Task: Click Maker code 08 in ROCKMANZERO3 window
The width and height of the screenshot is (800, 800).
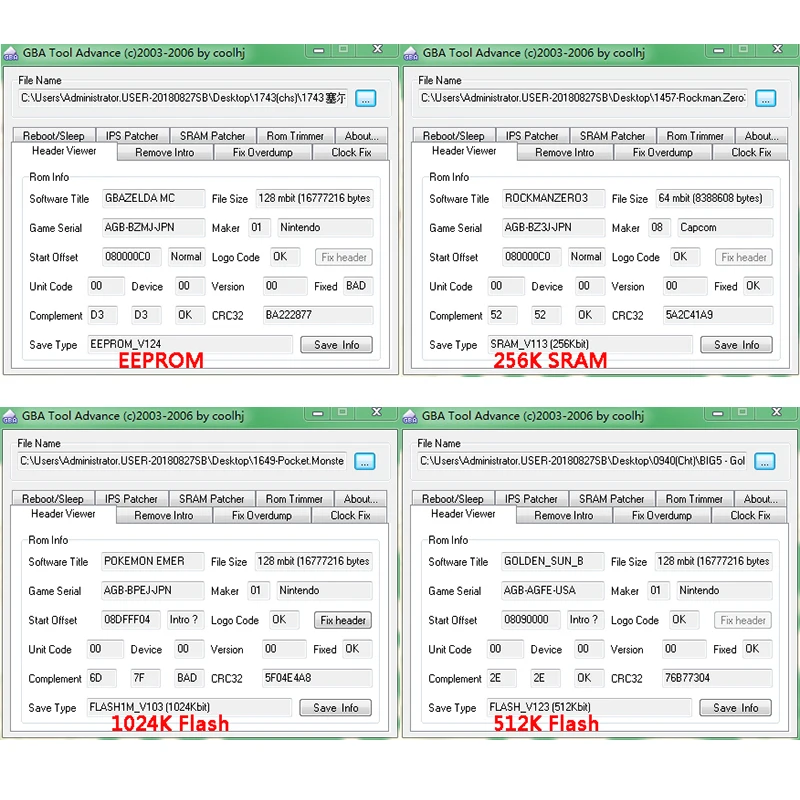Action: [x=659, y=227]
